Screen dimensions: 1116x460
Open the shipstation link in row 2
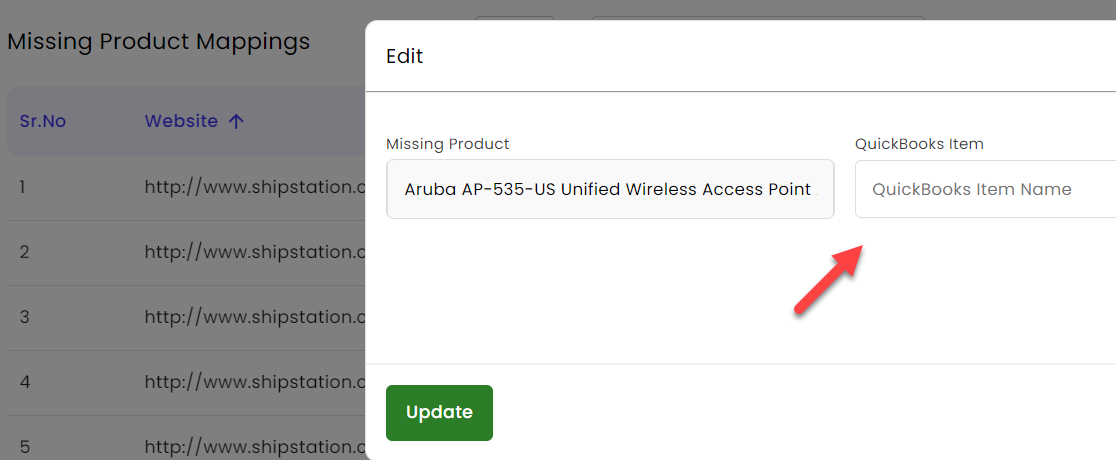coord(255,252)
